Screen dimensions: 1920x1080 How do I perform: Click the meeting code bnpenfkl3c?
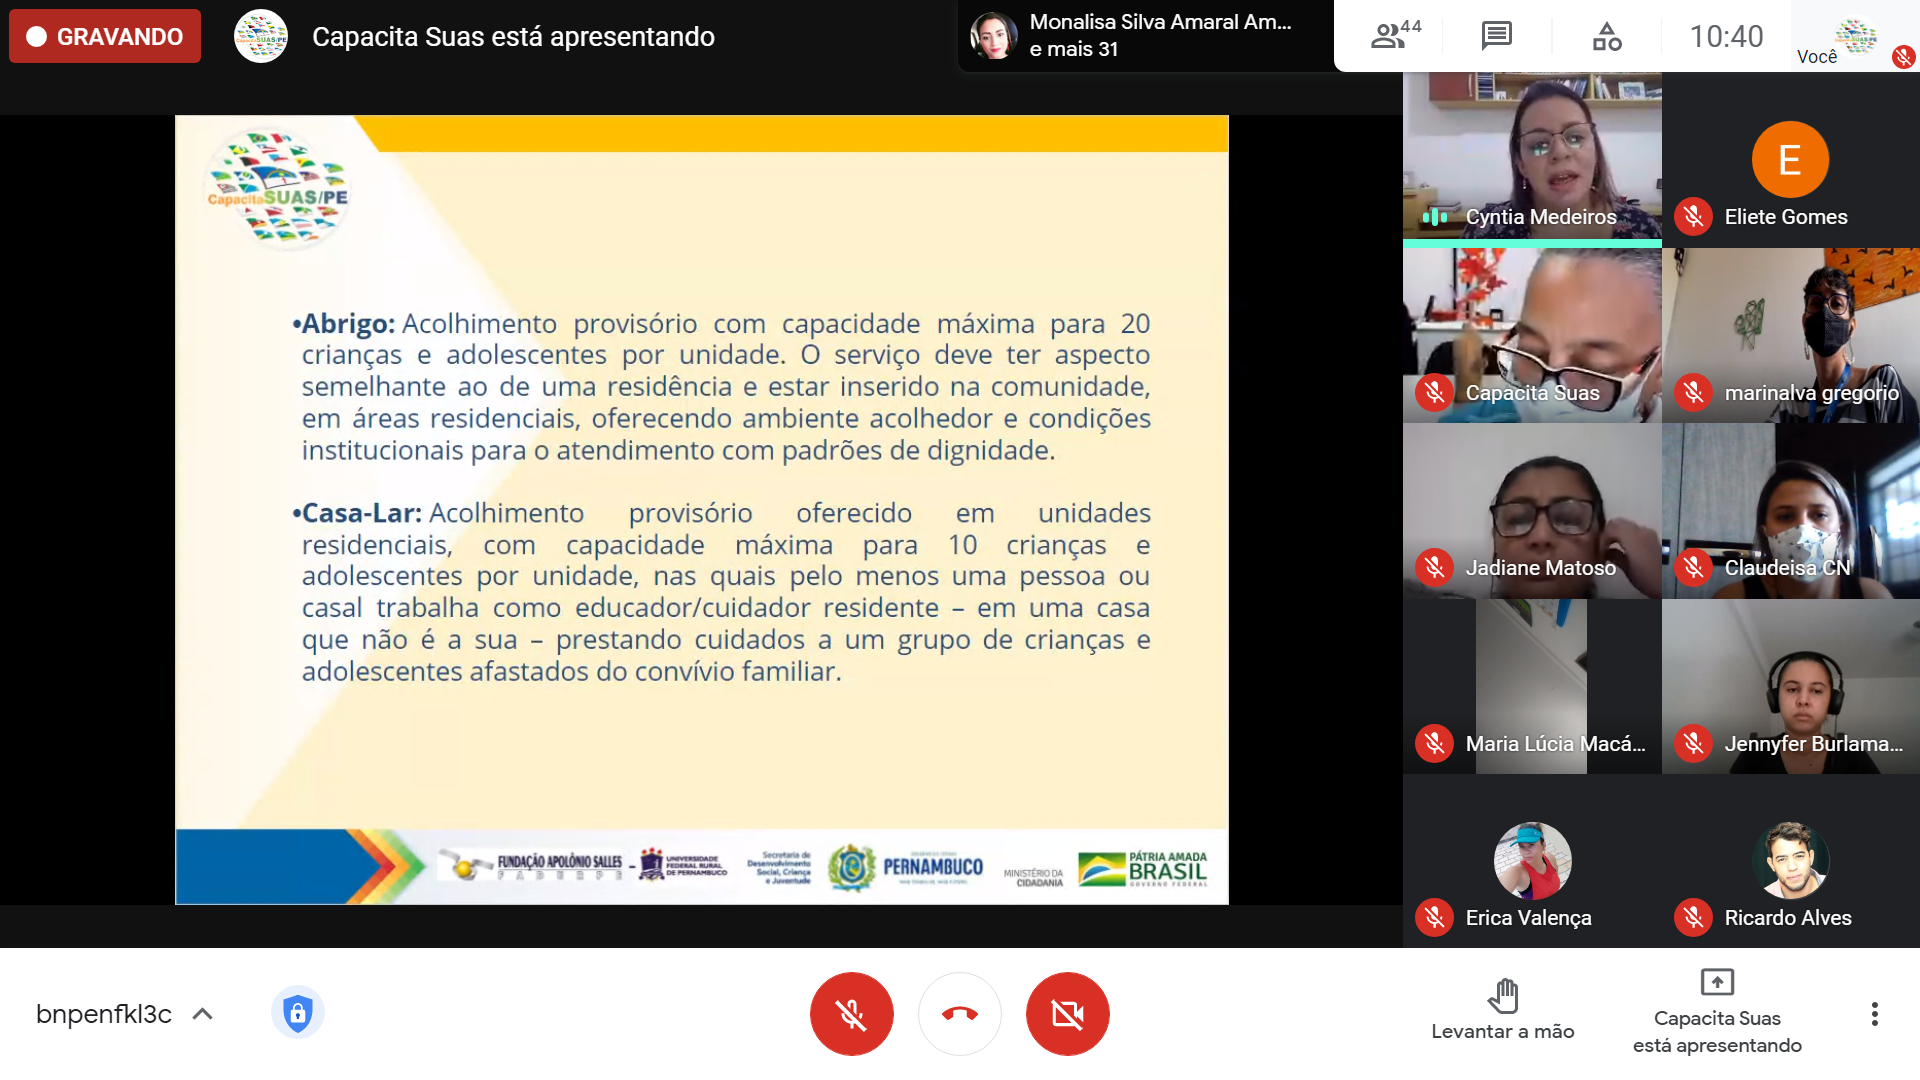(104, 1013)
